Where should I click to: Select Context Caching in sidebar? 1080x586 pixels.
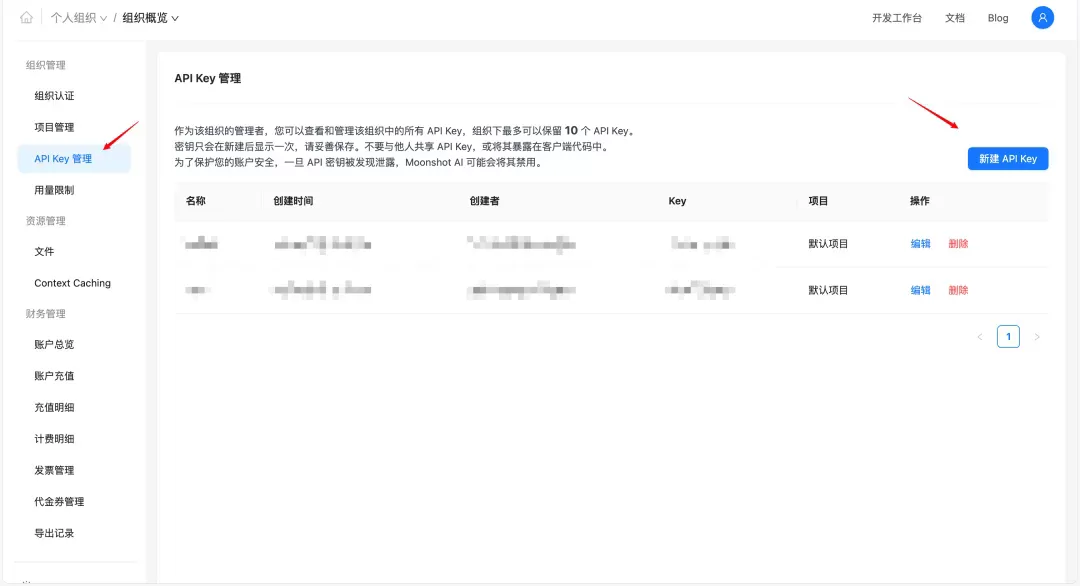pos(72,283)
